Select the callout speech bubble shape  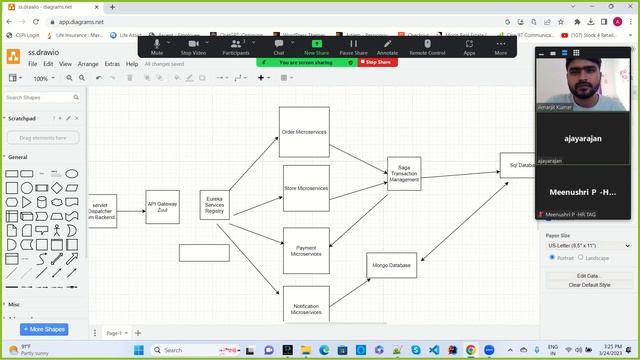[x=42, y=230]
